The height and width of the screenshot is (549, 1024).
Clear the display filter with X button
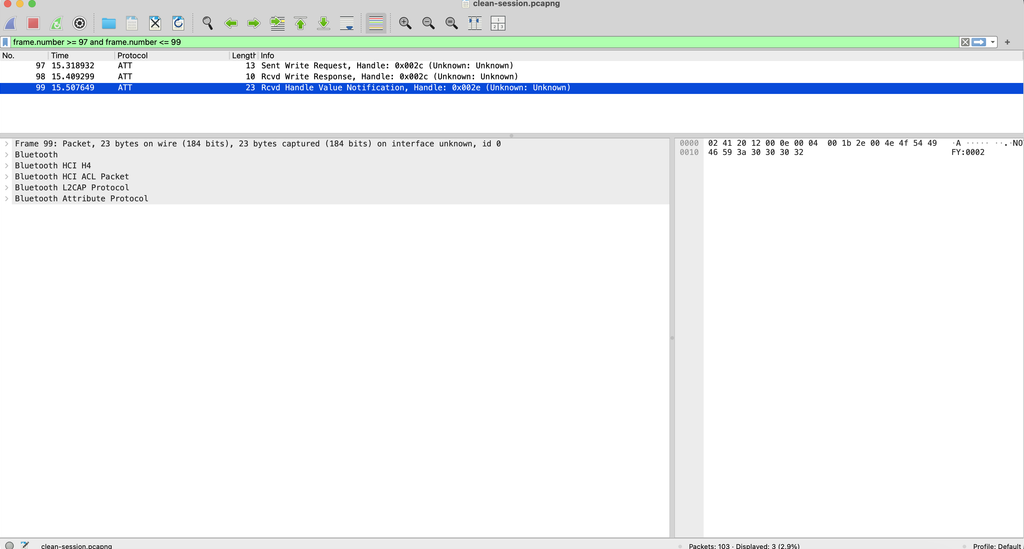965,42
